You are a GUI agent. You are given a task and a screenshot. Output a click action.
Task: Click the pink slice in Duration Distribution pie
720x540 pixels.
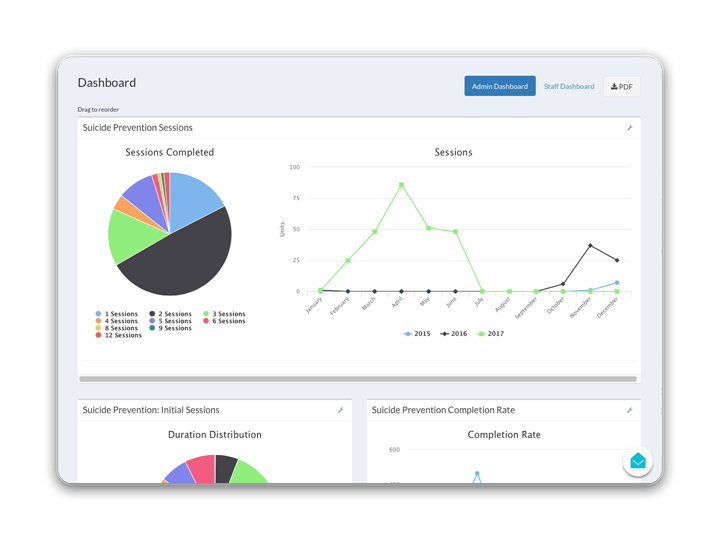(202, 468)
